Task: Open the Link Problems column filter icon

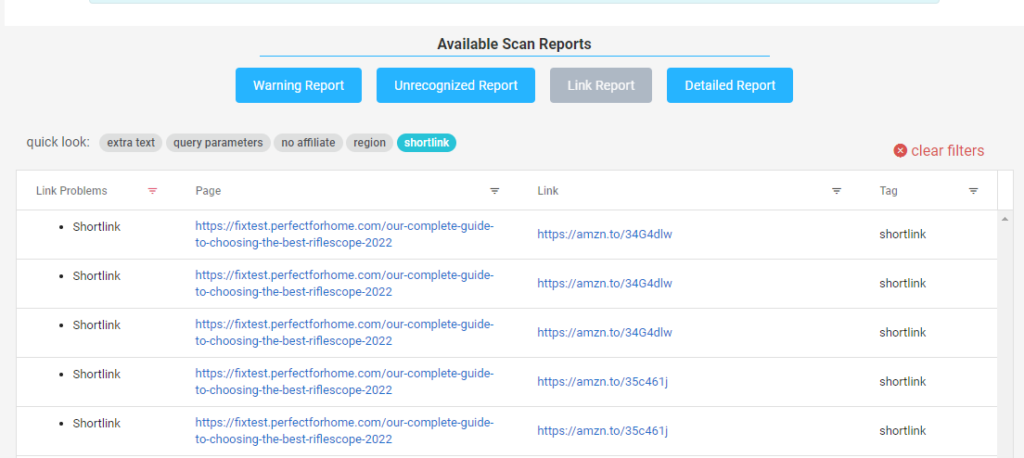Action: click(x=152, y=191)
